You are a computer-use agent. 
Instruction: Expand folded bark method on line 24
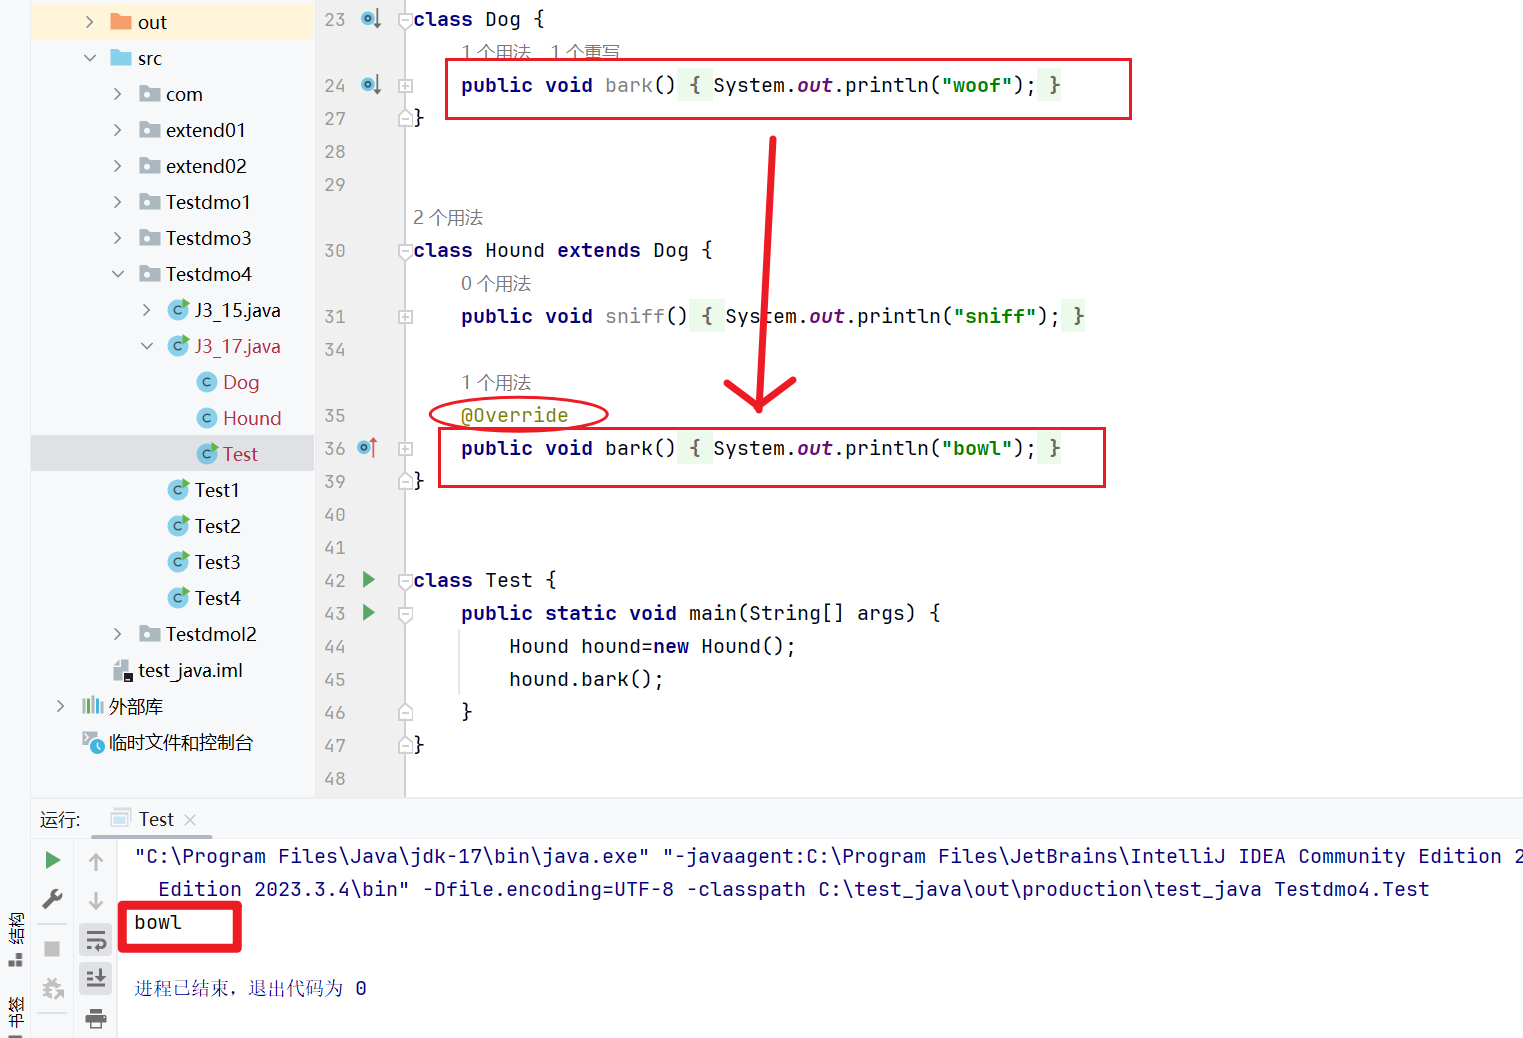[x=406, y=86]
